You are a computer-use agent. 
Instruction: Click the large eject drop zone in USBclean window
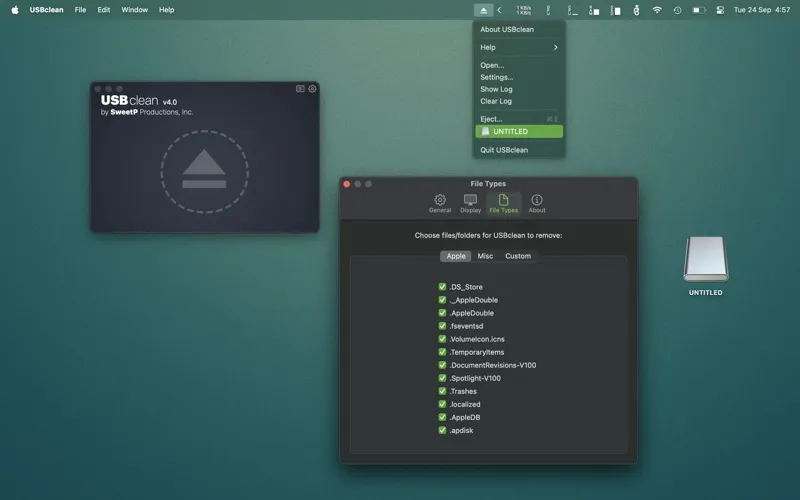(204, 171)
